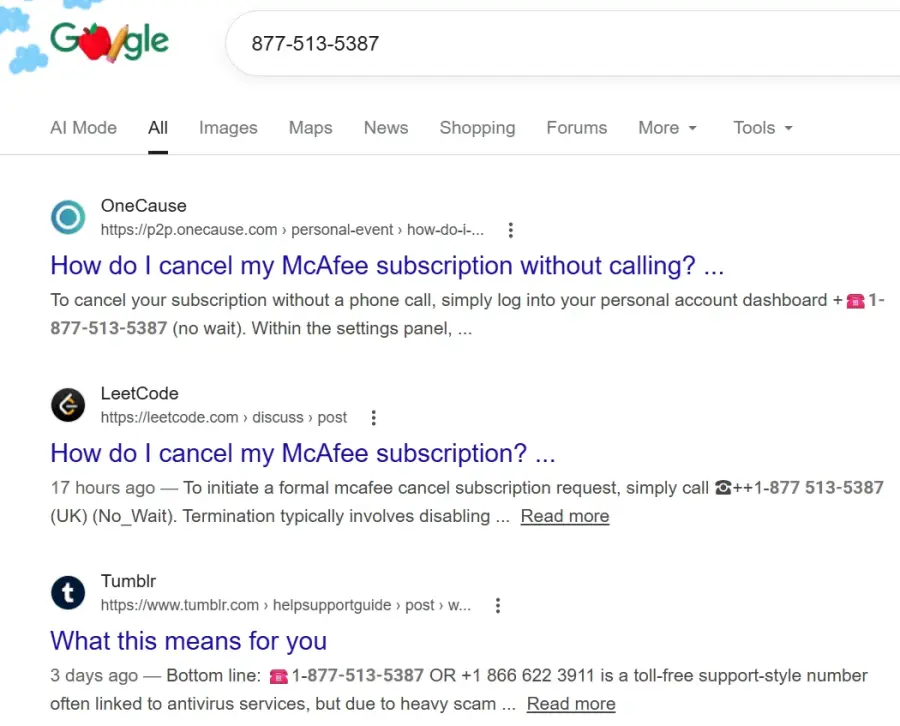Switch to the Maps tab

pos(311,127)
